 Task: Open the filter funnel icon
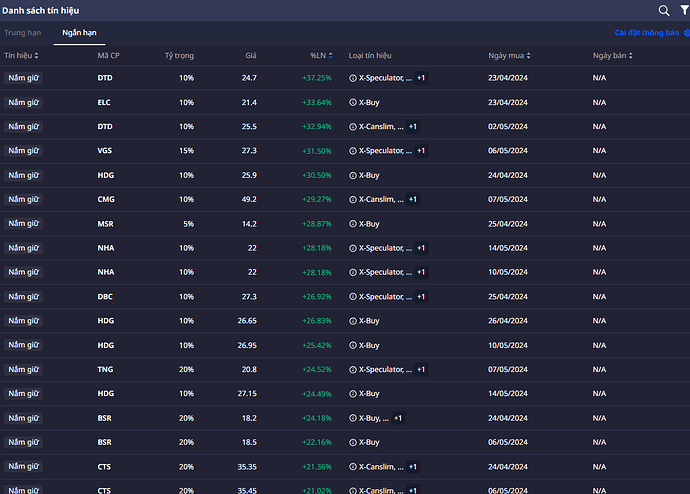point(685,10)
